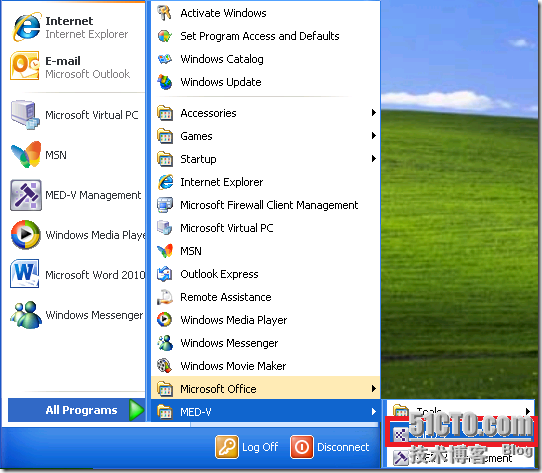Click Microsoft Virtual PC icon in programs list
Viewport: 542px width, 473px height.
165,228
